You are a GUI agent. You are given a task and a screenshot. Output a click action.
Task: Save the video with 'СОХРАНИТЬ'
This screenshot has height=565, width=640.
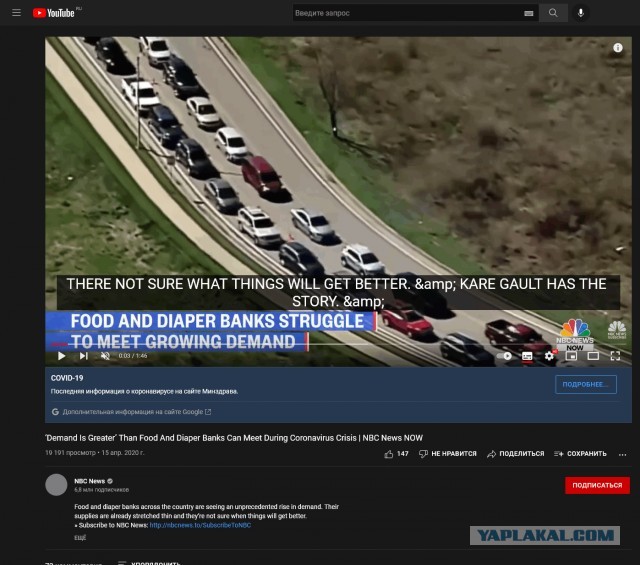coord(580,454)
